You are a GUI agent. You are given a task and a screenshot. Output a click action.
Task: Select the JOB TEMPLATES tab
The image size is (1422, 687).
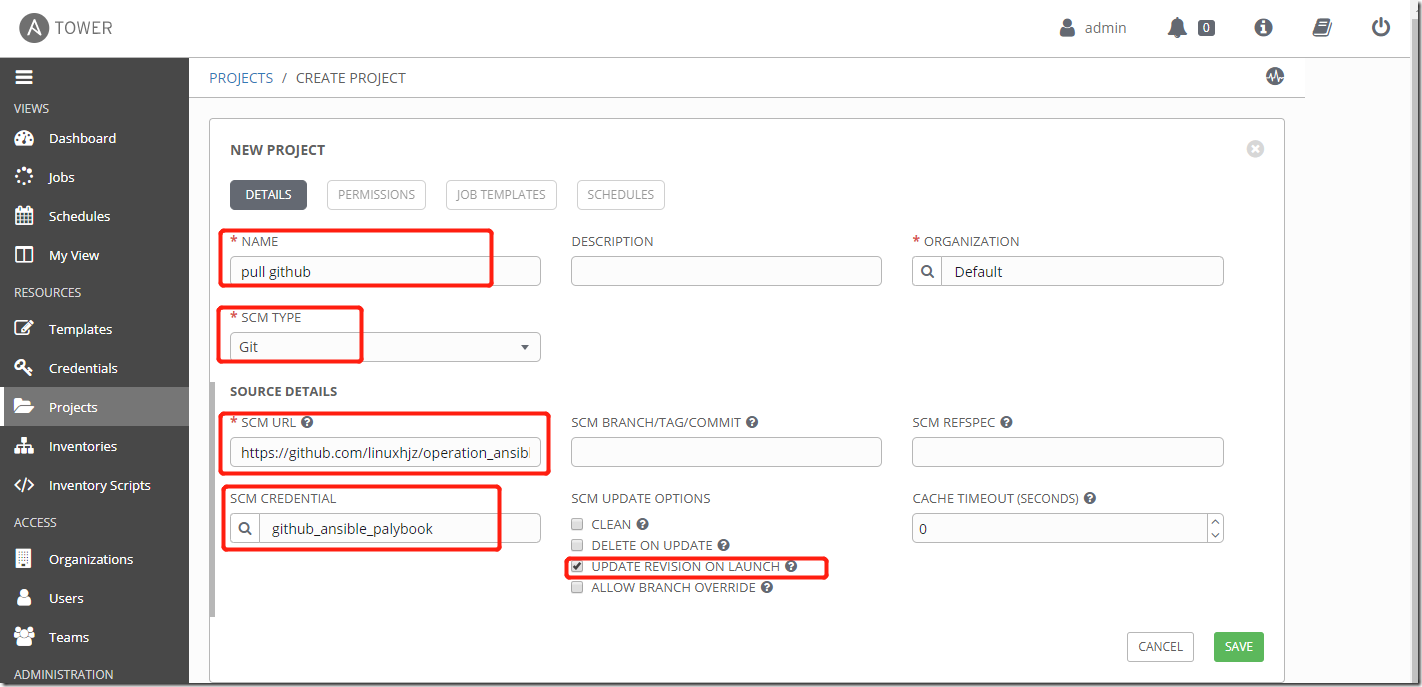[x=501, y=195]
